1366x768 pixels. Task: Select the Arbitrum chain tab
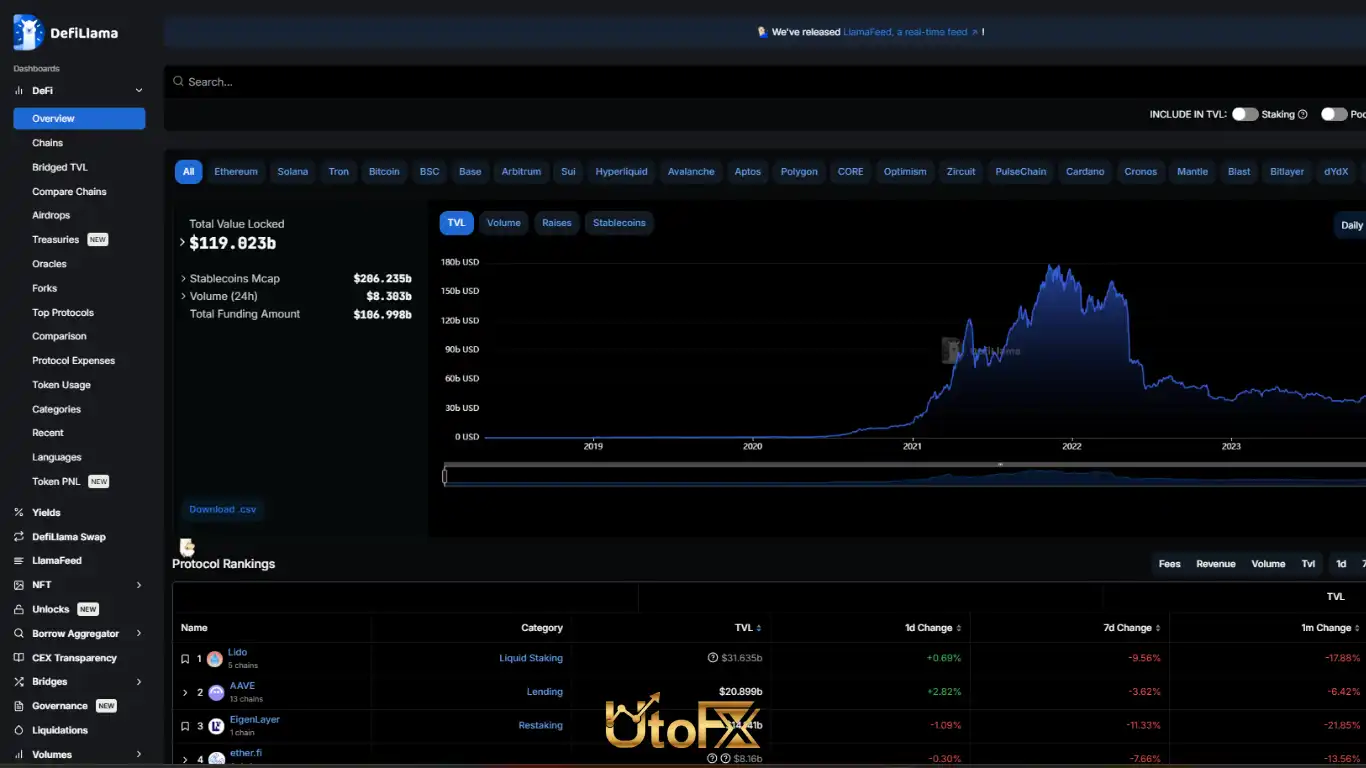[x=521, y=172]
